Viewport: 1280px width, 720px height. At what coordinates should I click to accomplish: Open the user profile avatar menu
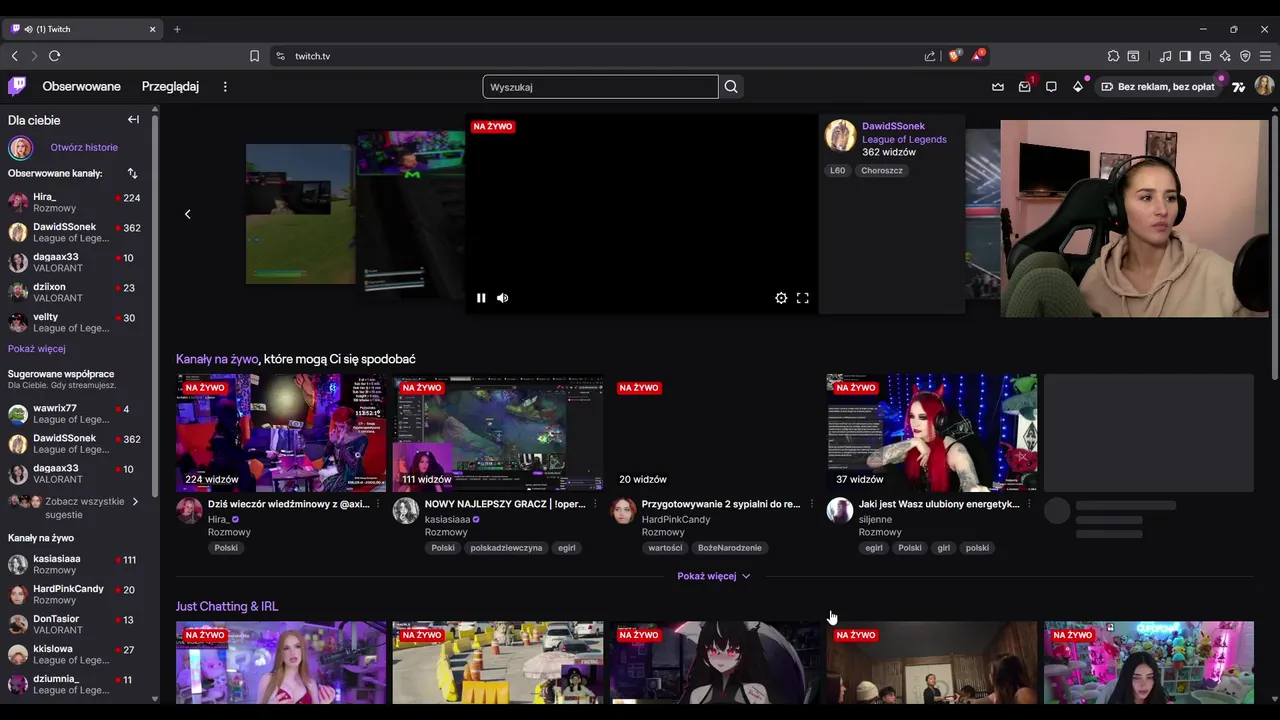point(1264,87)
